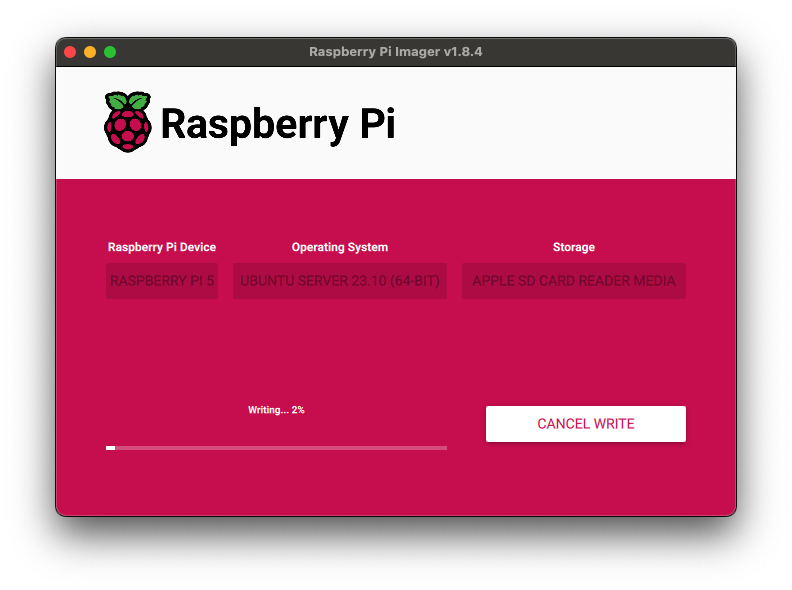Click the large "Raspberry Pi" wordmark text

277,124
